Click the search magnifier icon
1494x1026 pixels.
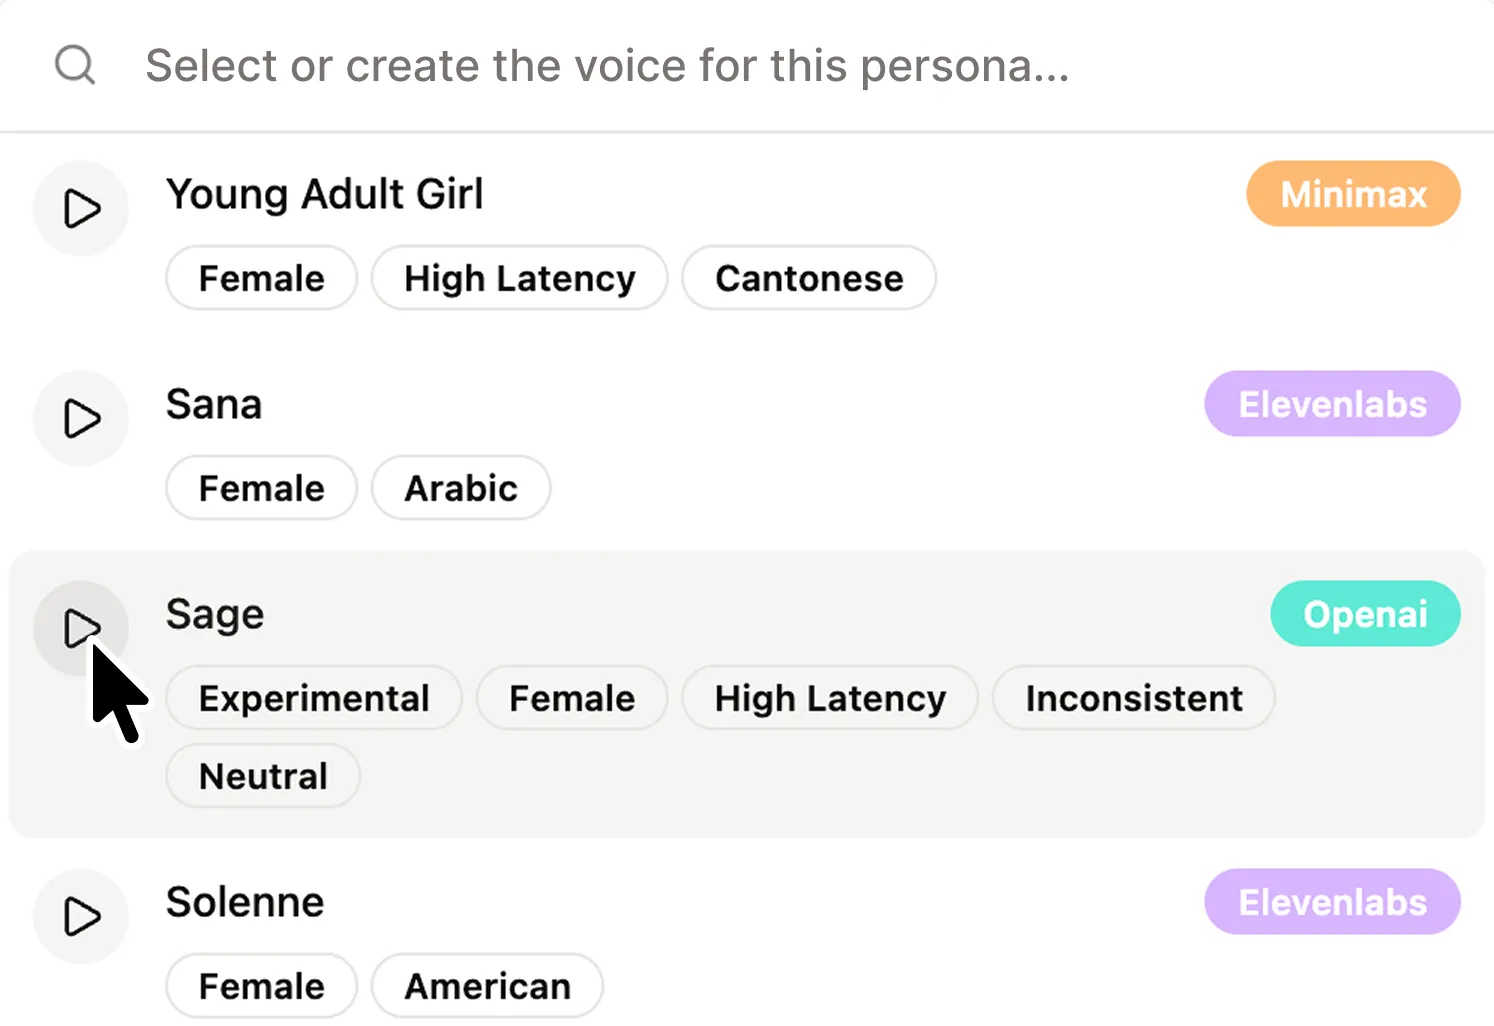[74, 64]
